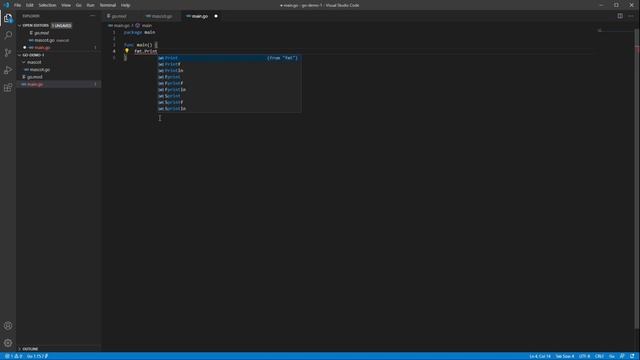Switch to the go.mod editor tab
This screenshot has width=640, height=360.
tap(119, 16)
